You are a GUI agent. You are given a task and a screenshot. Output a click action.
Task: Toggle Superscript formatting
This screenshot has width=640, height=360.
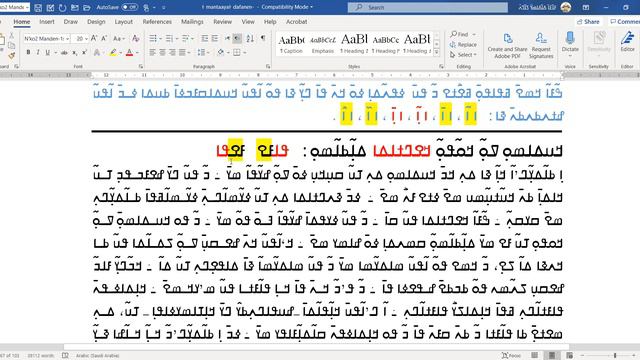point(84,52)
